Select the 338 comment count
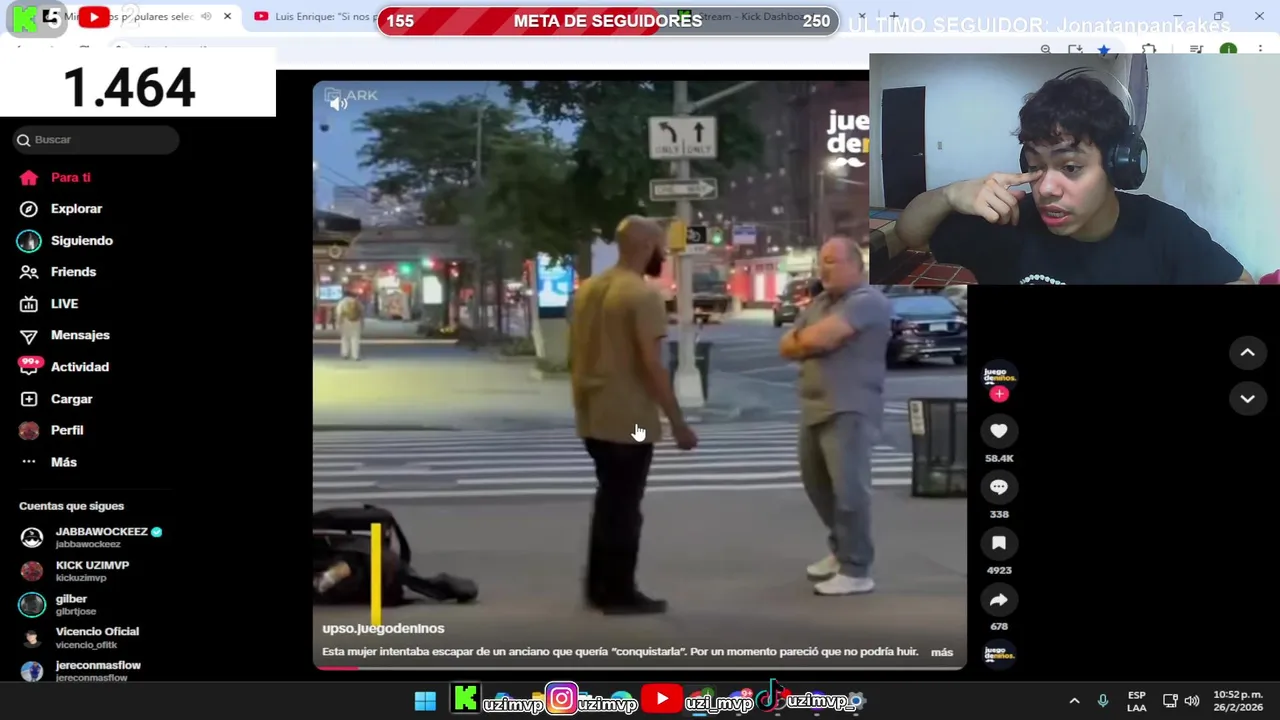The height and width of the screenshot is (720, 1280). click(999, 514)
